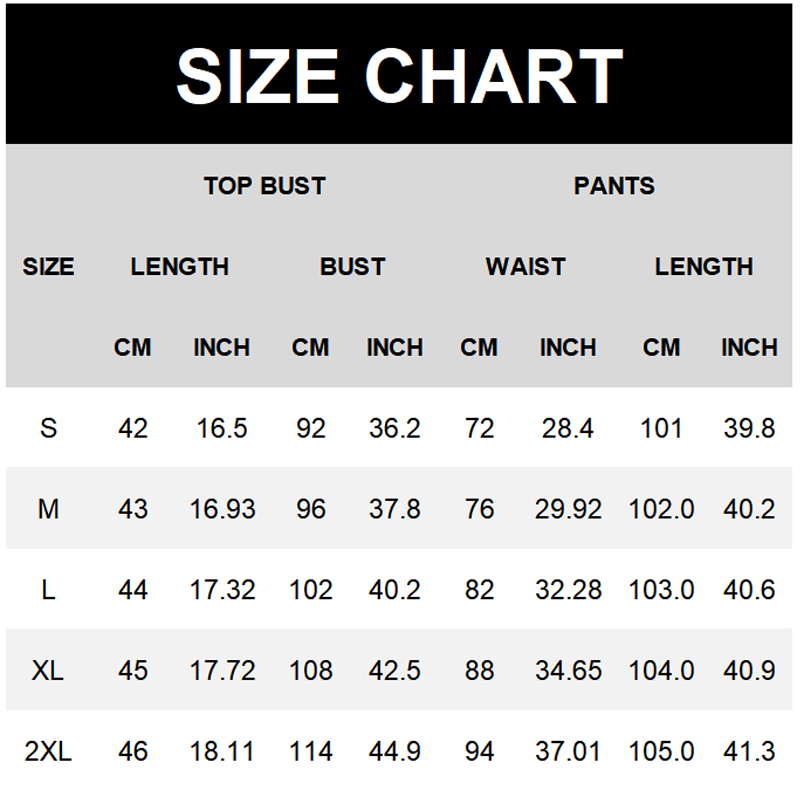The image size is (800, 800).
Task: Select the 2XL size row label
Action: (48, 751)
